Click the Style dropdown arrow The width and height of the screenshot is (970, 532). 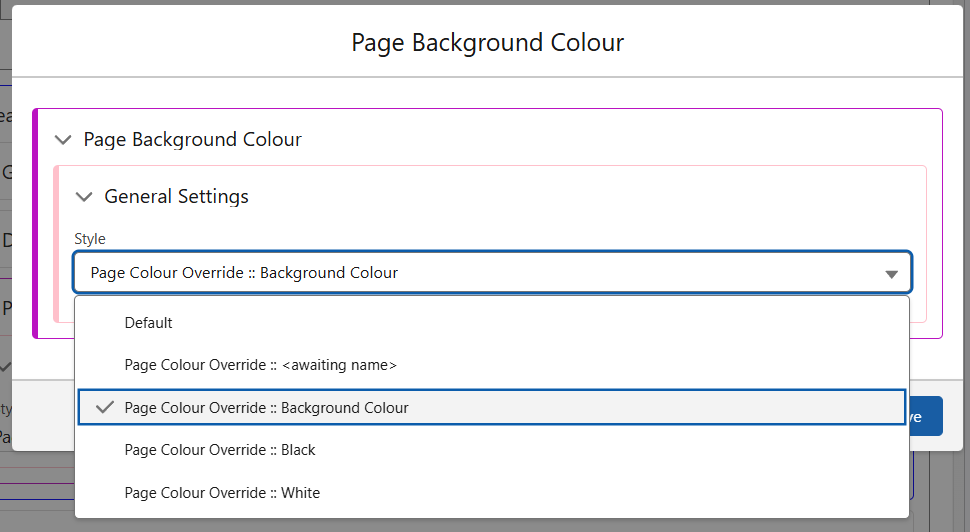pyautogui.click(x=891, y=274)
